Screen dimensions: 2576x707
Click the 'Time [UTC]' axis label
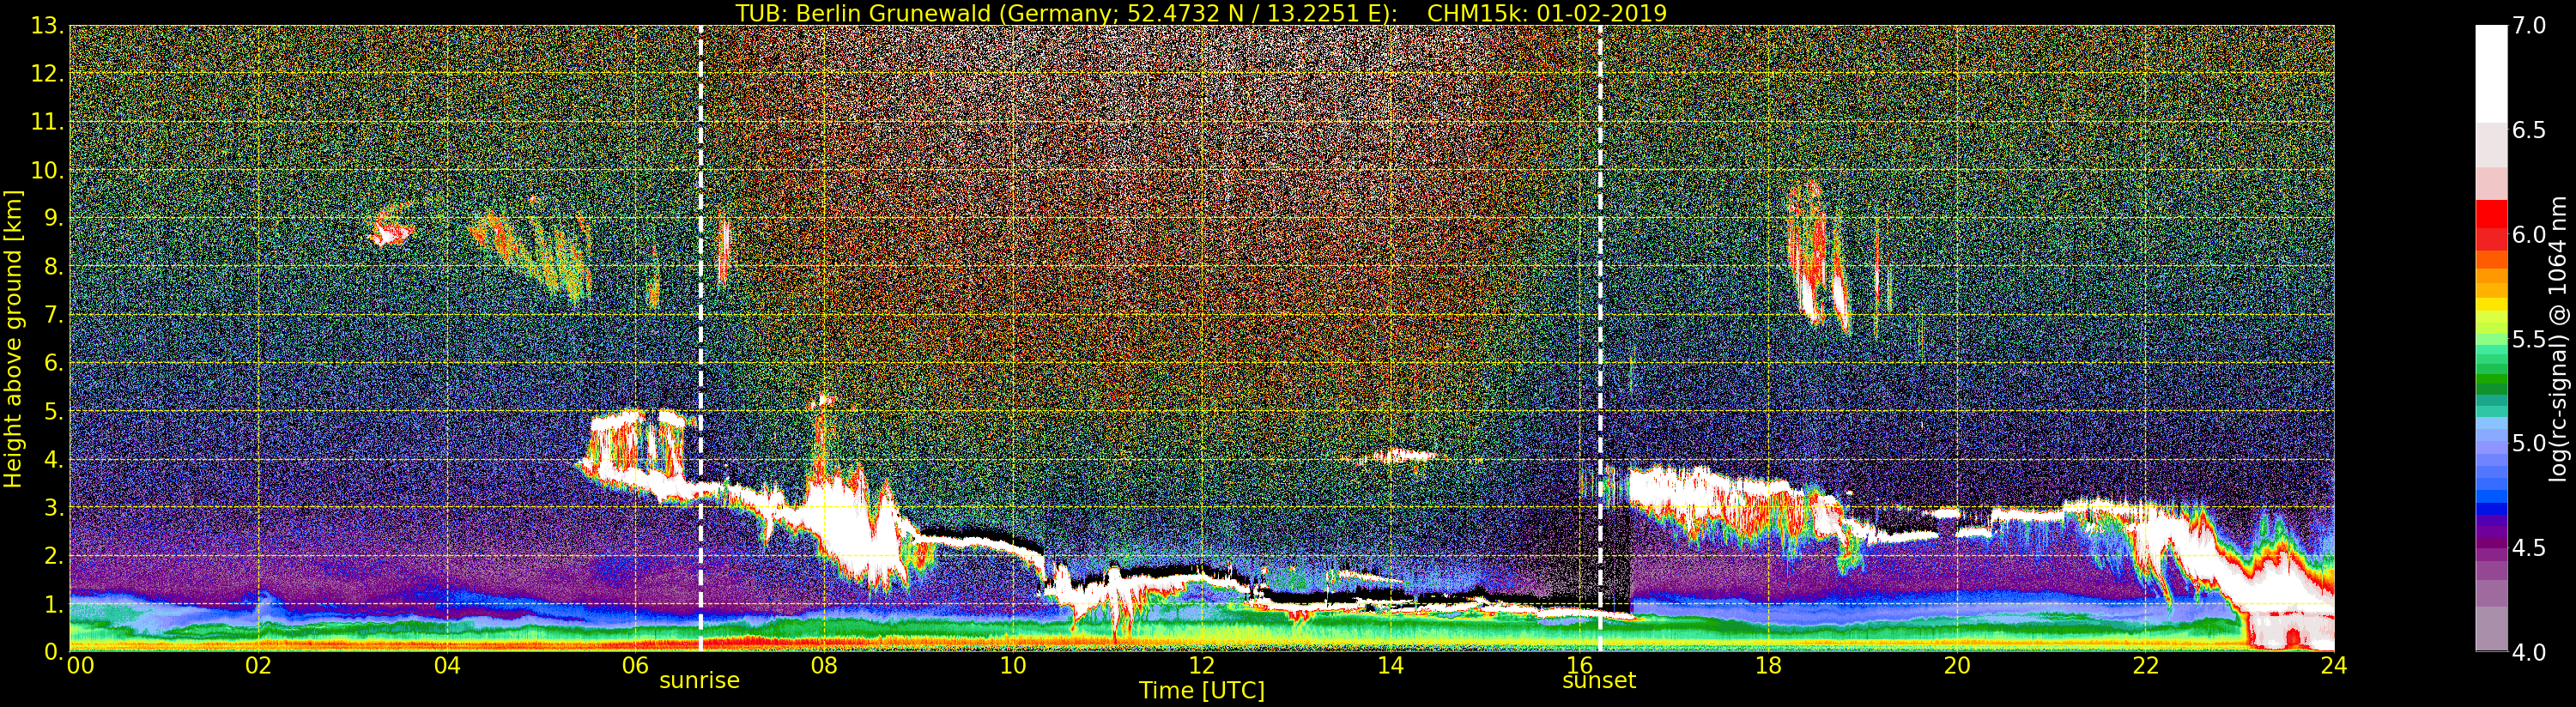pos(1202,691)
